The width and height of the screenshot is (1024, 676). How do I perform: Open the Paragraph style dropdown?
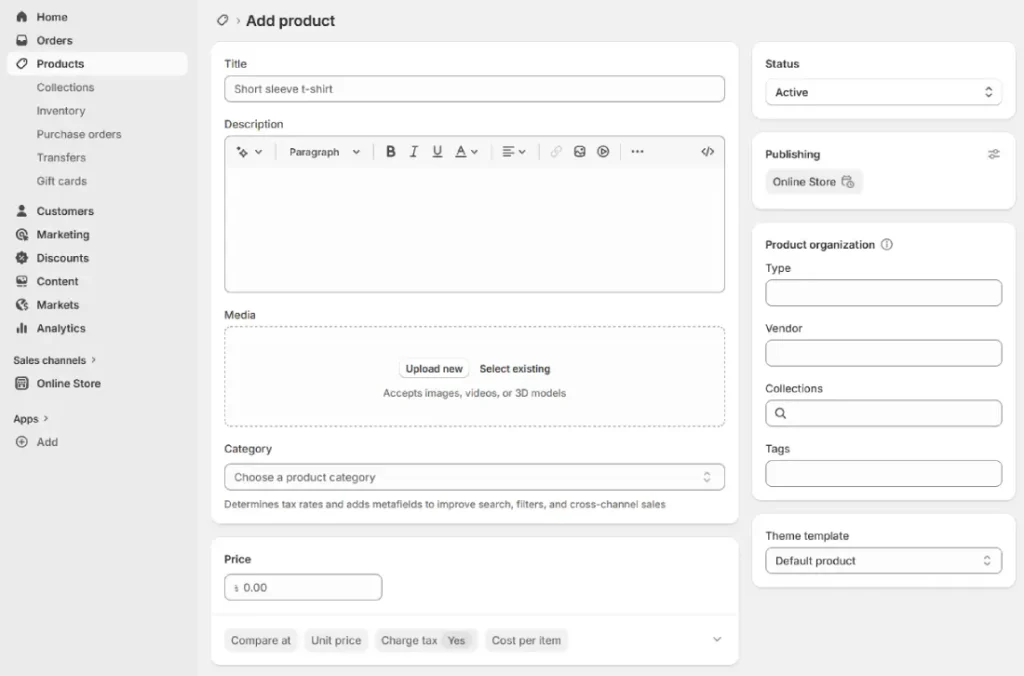(x=325, y=152)
